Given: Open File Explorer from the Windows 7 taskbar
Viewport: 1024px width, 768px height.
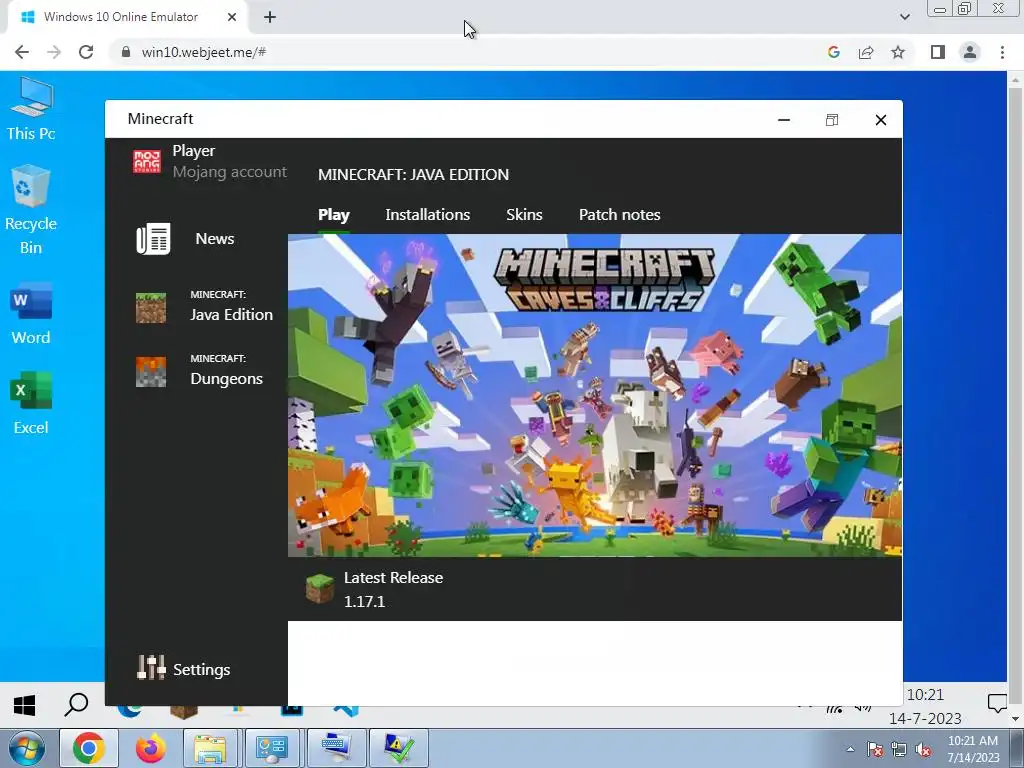Looking at the screenshot, I should (210, 748).
